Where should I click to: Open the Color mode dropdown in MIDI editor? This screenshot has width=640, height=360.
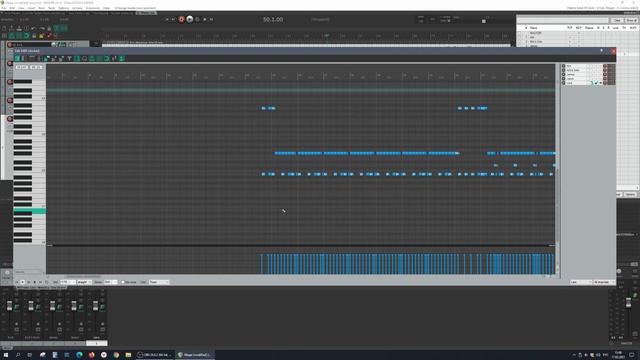pos(159,282)
